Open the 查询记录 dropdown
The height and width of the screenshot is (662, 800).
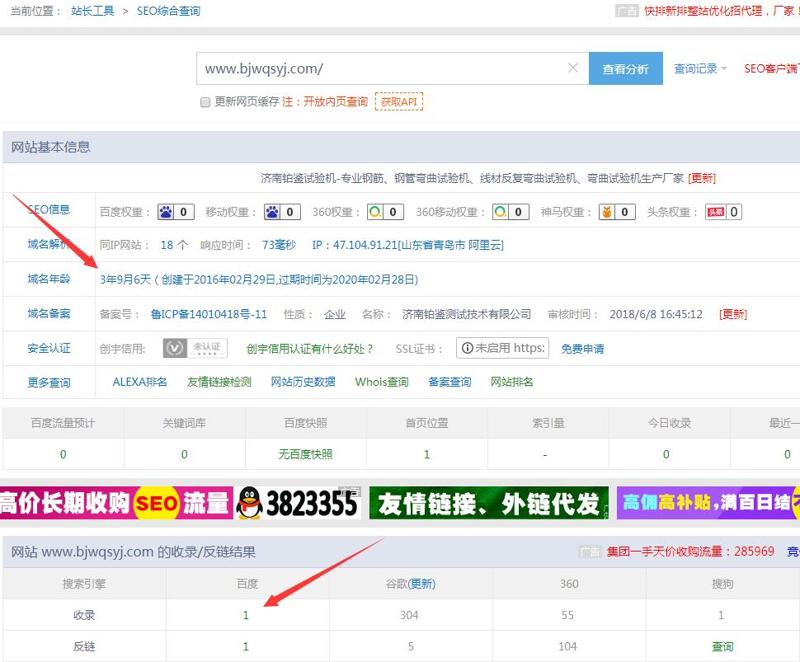[x=700, y=68]
